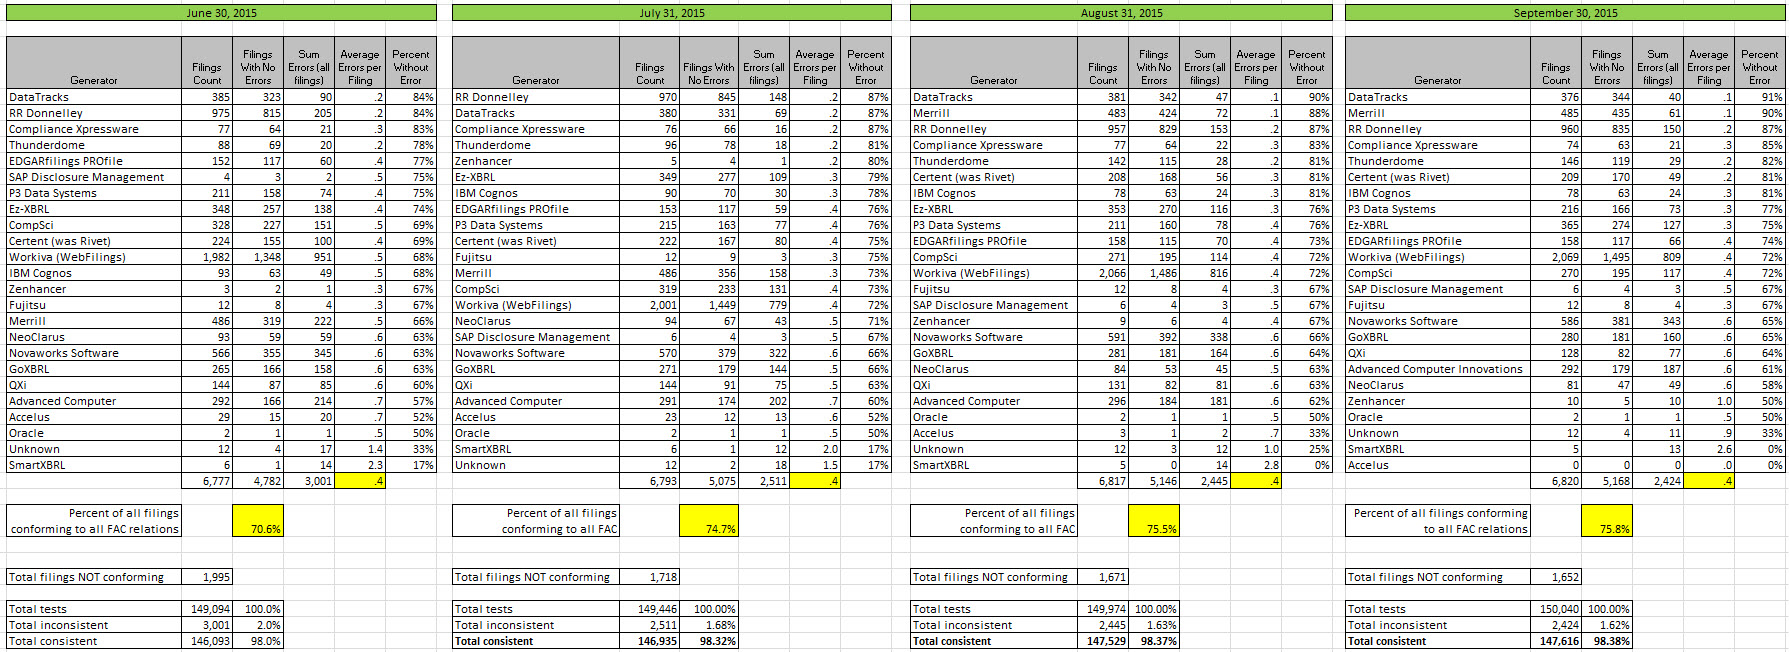Select filings count total 6,777

[x=207, y=481]
